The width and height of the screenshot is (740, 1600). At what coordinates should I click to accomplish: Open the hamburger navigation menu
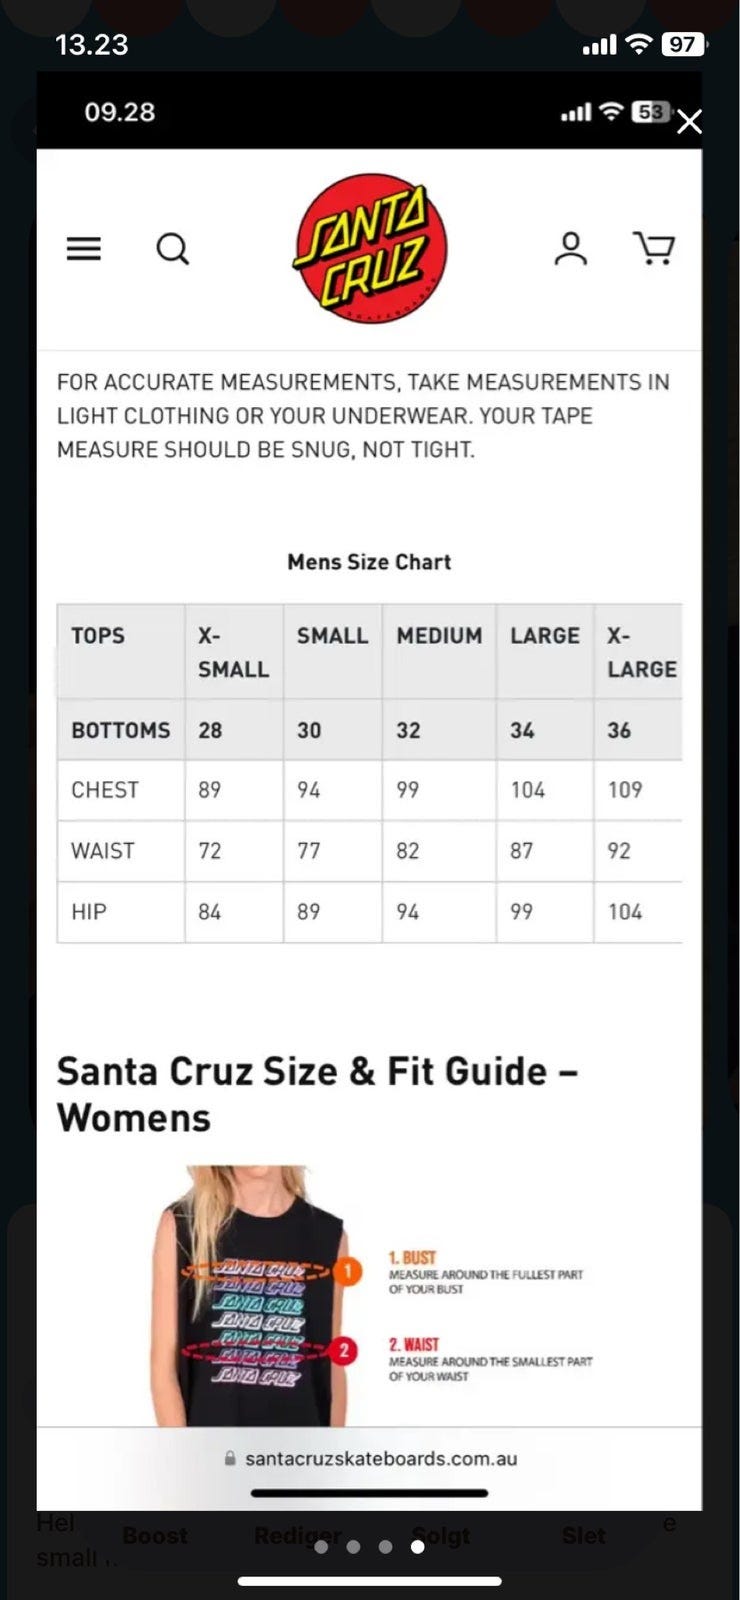click(84, 248)
